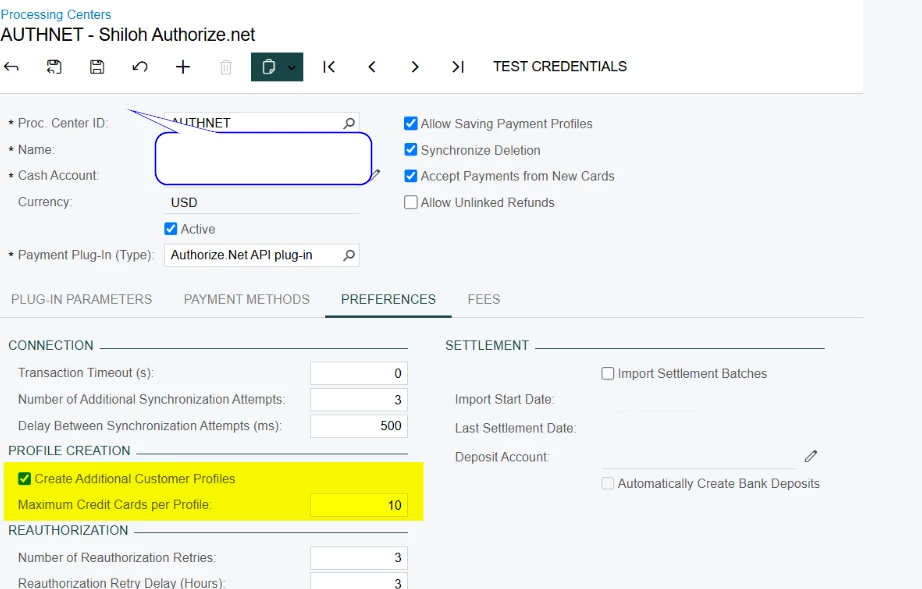Click the Deposit Account pencil edit icon
Screen dimensions: 922x589
[x=811, y=456]
